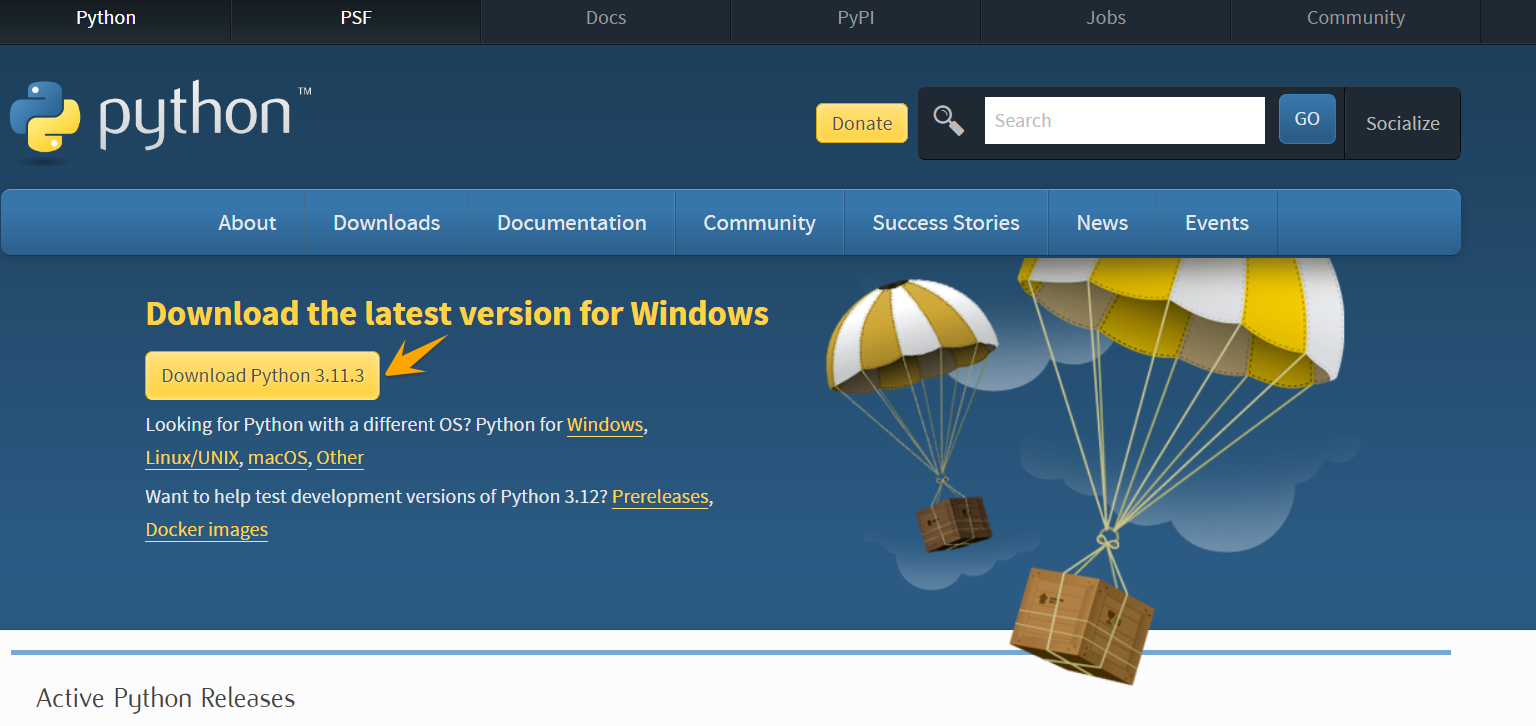Image resolution: width=1536 pixels, height=726 pixels.
Task: Follow the Linux/UNIX download link
Action: [192, 458]
